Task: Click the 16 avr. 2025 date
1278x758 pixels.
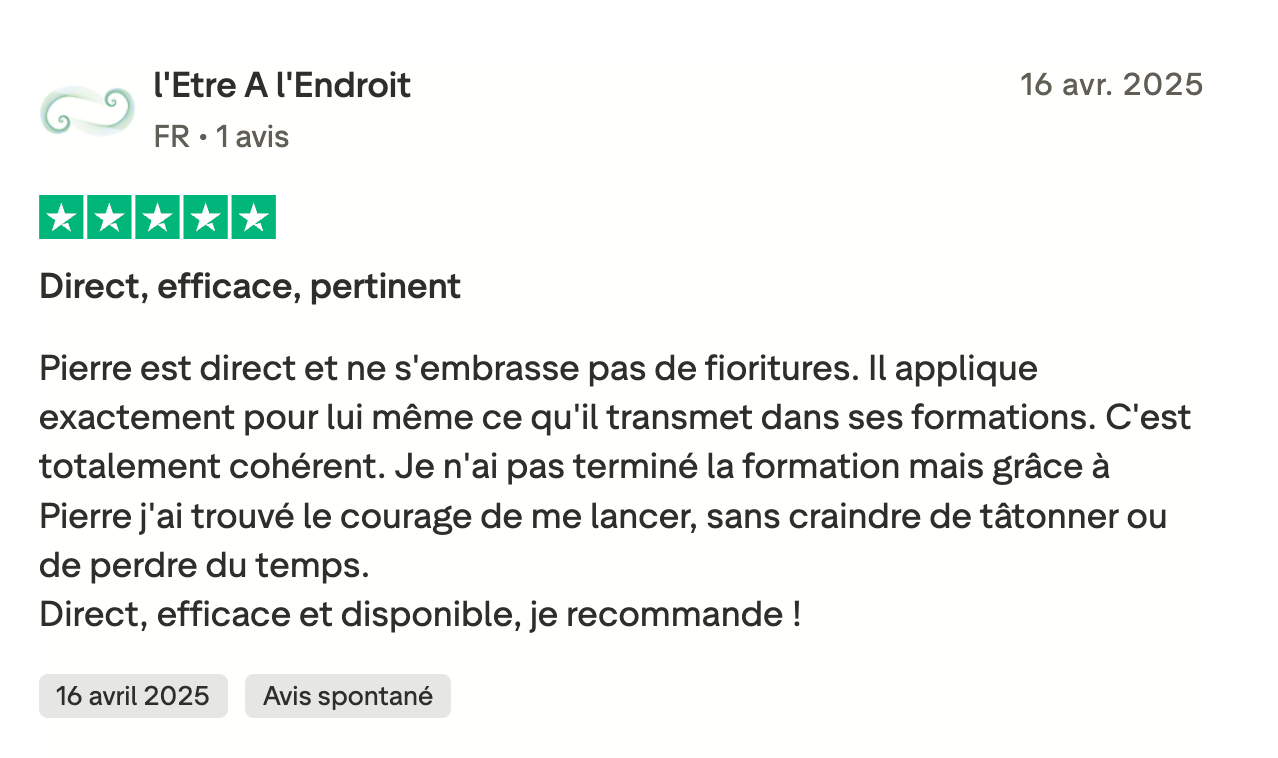Action: 1111,85
